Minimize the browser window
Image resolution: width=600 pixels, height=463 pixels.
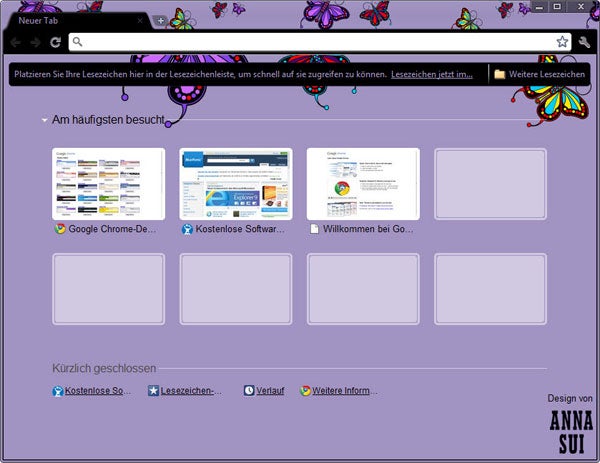point(539,7)
